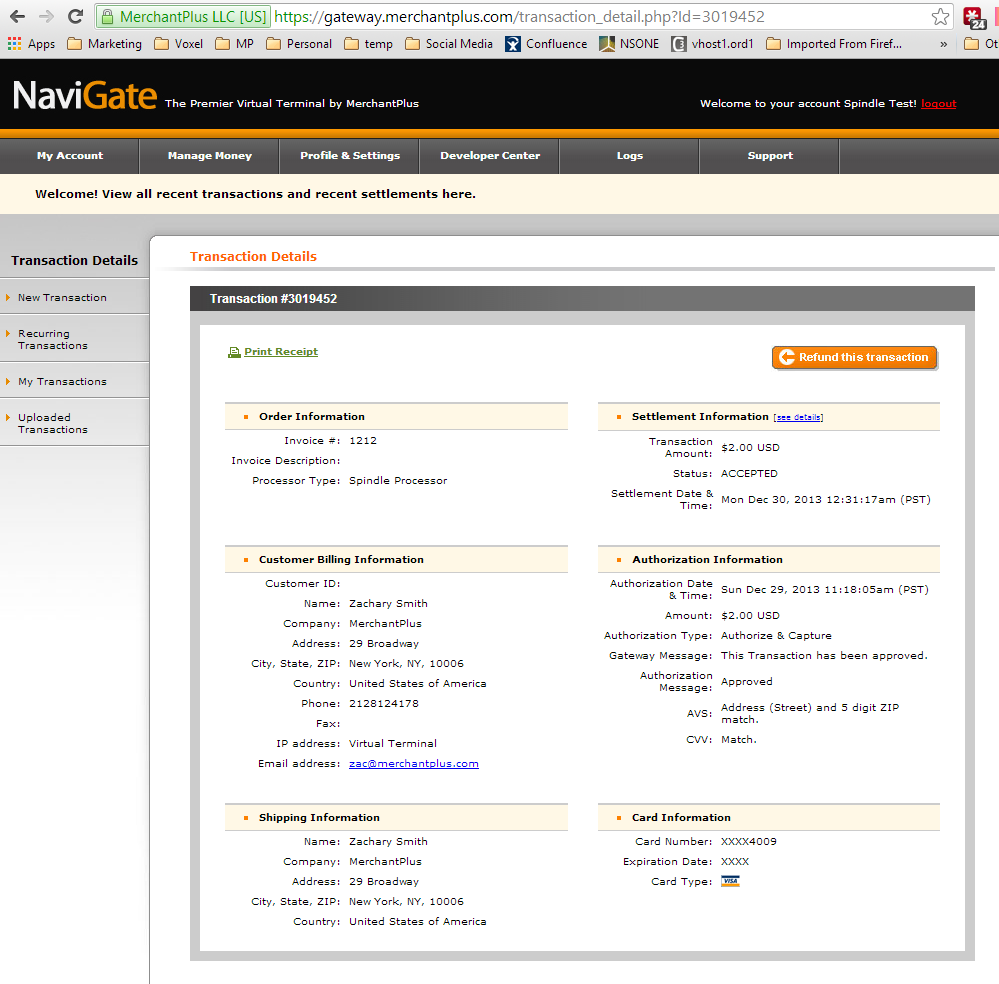Click the phone number 2128124178
The width and height of the screenshot is (999, 984).
(x=384, y=704)
